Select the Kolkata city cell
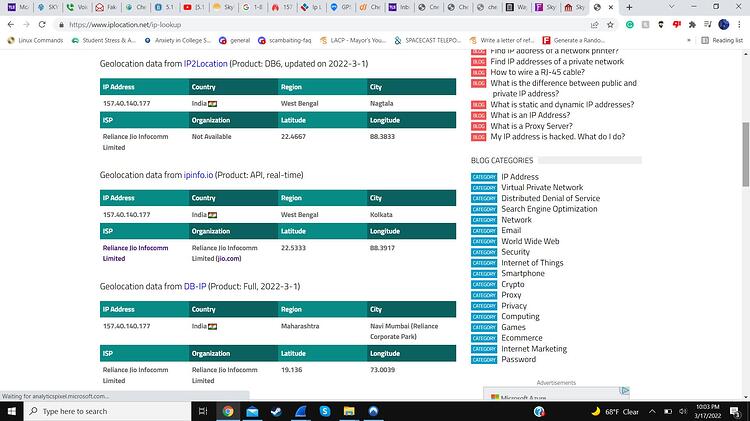Image resolution: width=750 pixels, height=421 pixels. click(381, 215)
